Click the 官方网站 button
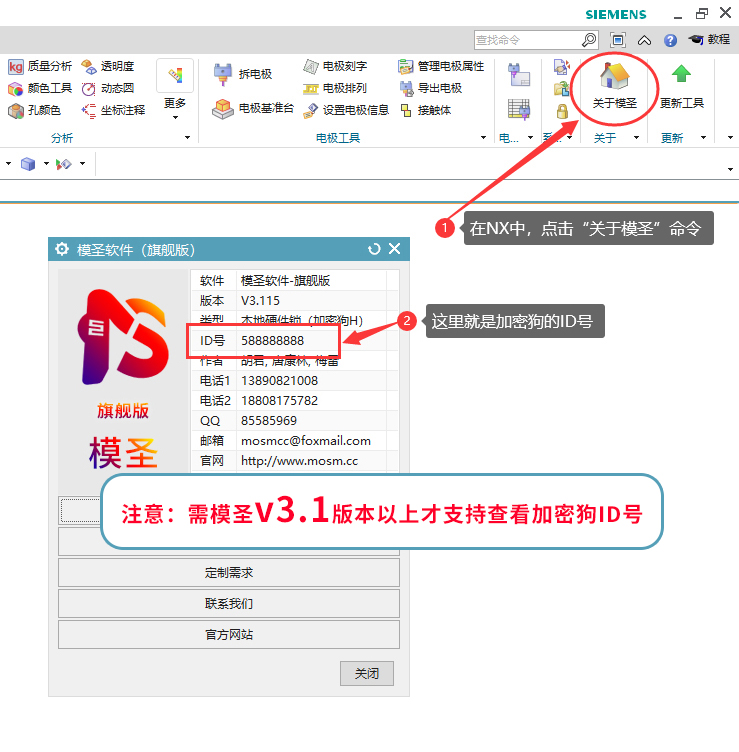The width and height of the screenshot is (739, 752). [228, 635]
